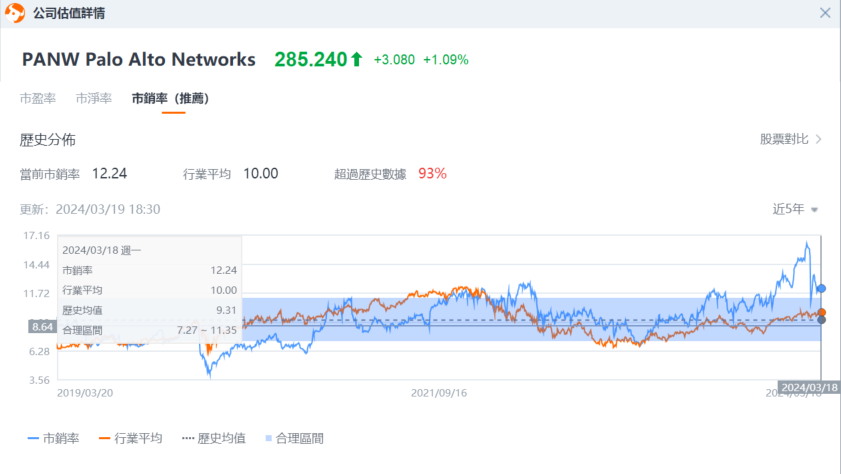Screen dimensions: 841x474
Task: Click the stock price 285.240
Action: (311, 60)
